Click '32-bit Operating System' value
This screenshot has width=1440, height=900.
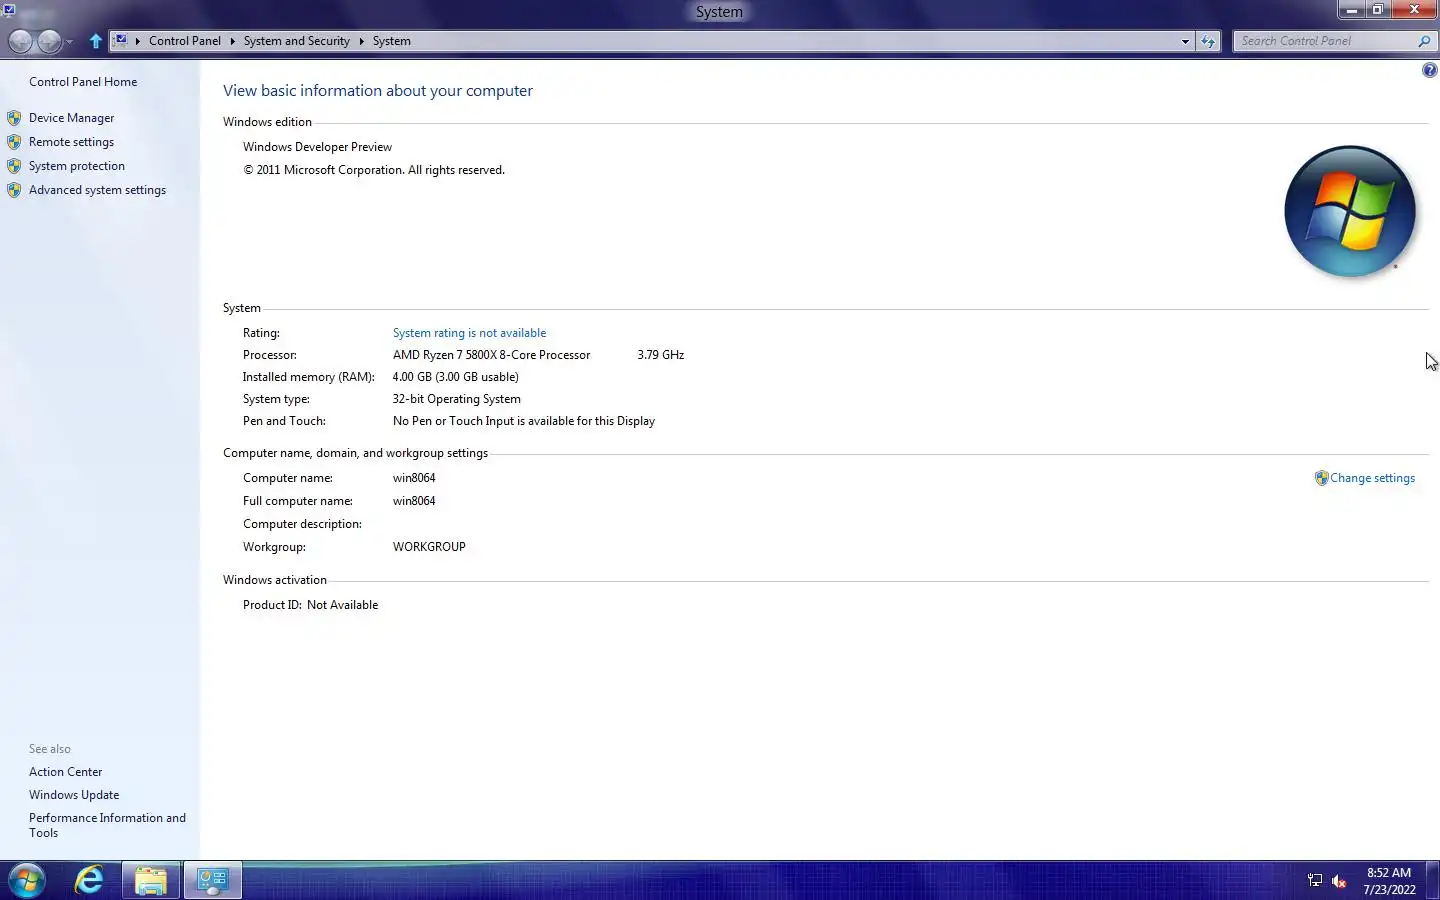tap(456, 399)
